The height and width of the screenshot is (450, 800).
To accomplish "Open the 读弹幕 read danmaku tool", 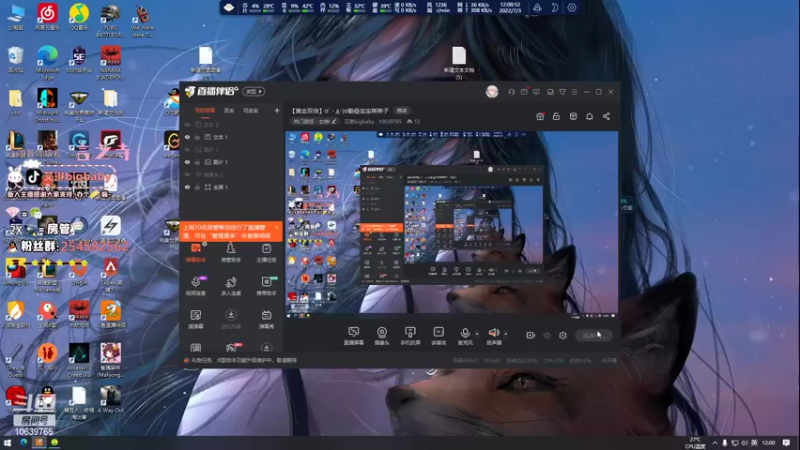I will pos(196,319).
